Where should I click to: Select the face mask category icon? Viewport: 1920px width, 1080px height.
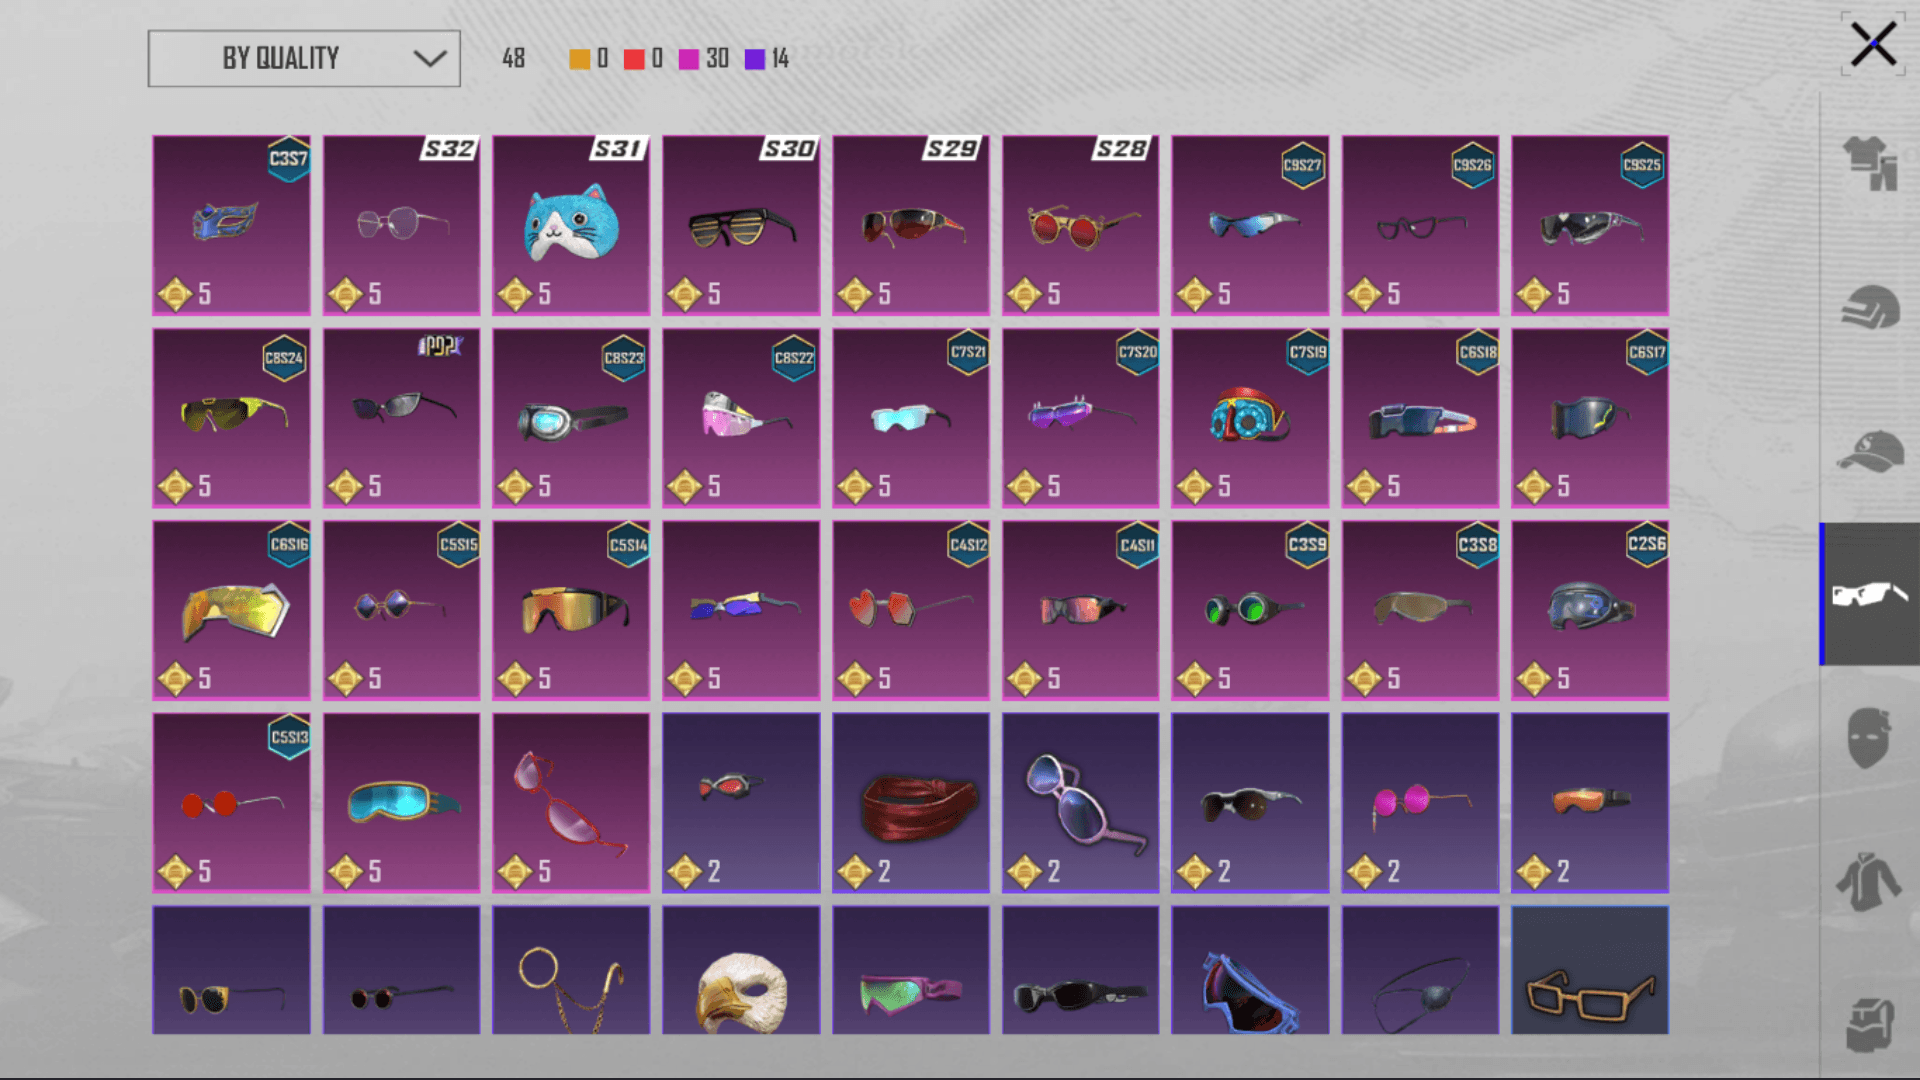point(1869,738)
